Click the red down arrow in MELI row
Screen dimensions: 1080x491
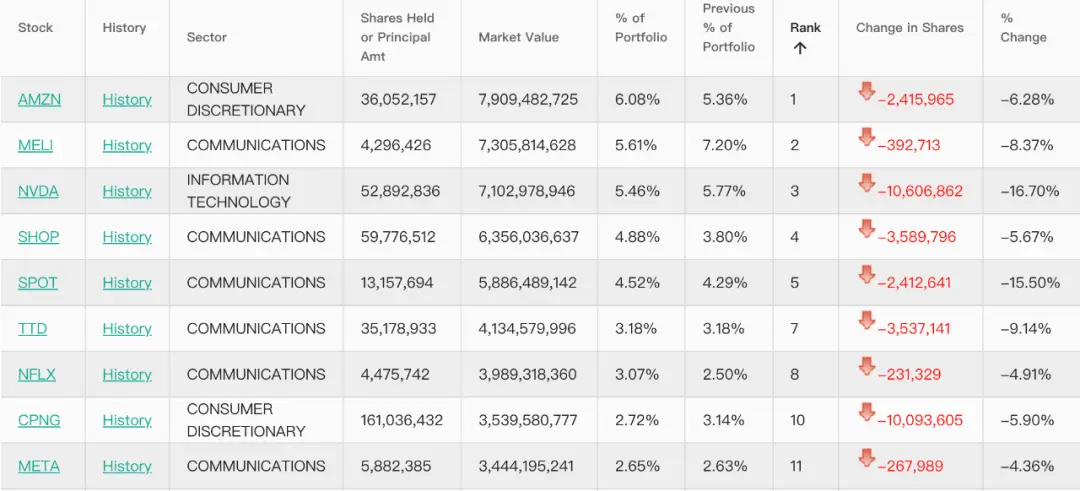(866, 138)
